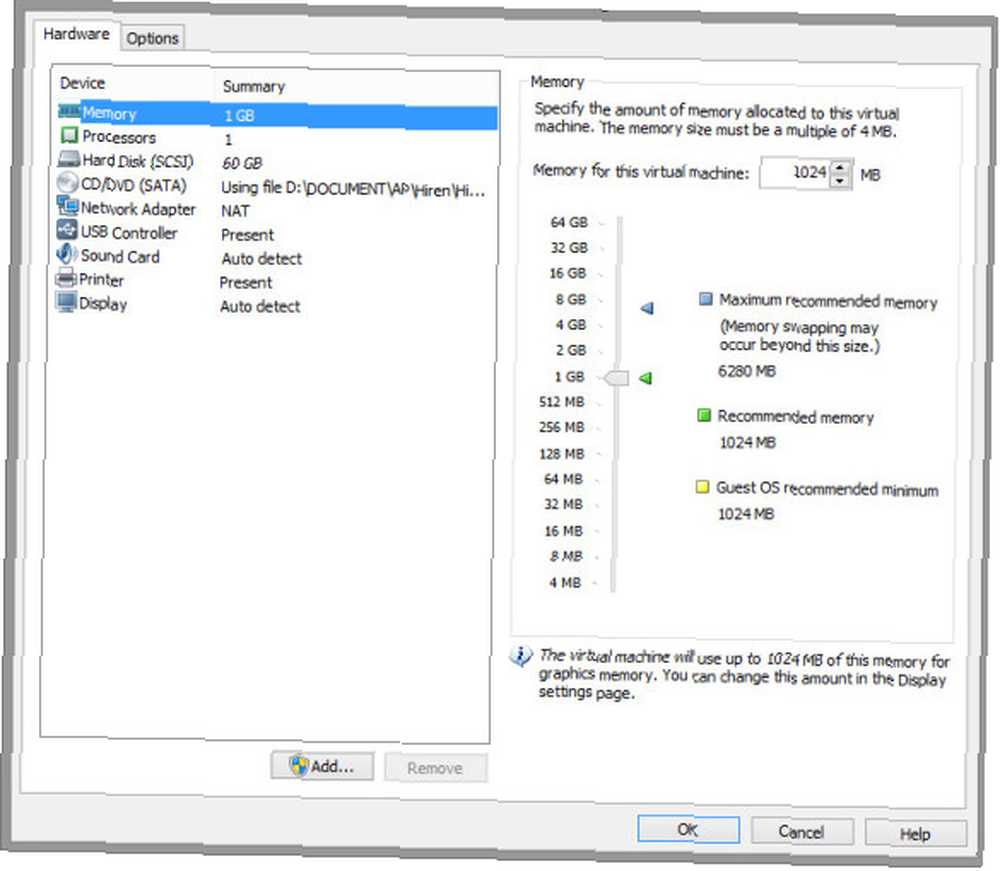Click the 256 MB slider label

pyautogui.click(x=561, y=427)
